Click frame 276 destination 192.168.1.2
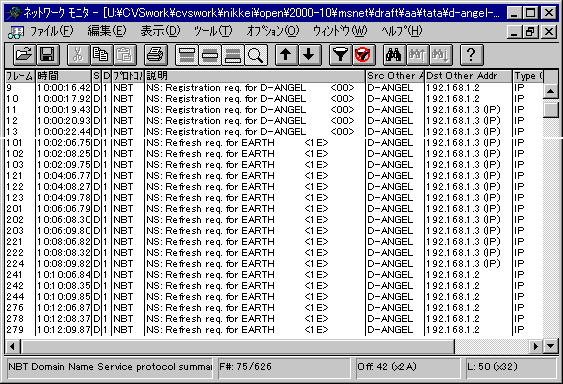This screenshot has width=563, height=384. click(x=453, y=308)
